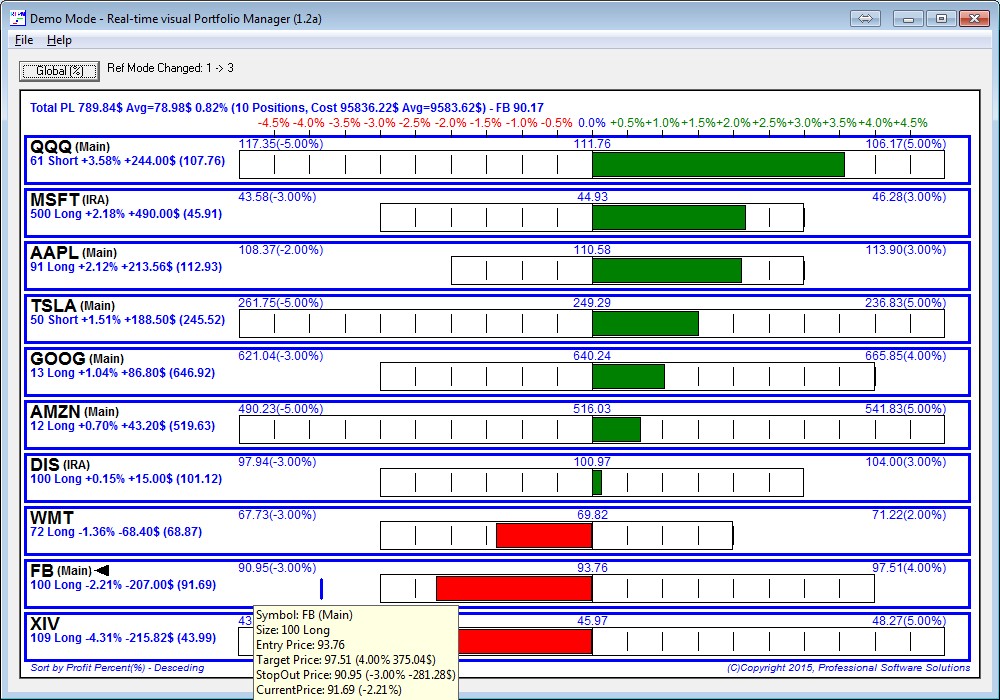This screenshot has width=1000, height=700.
Task: Click the Portfolio Manager app icon in title bar
Action: (18, 18)
